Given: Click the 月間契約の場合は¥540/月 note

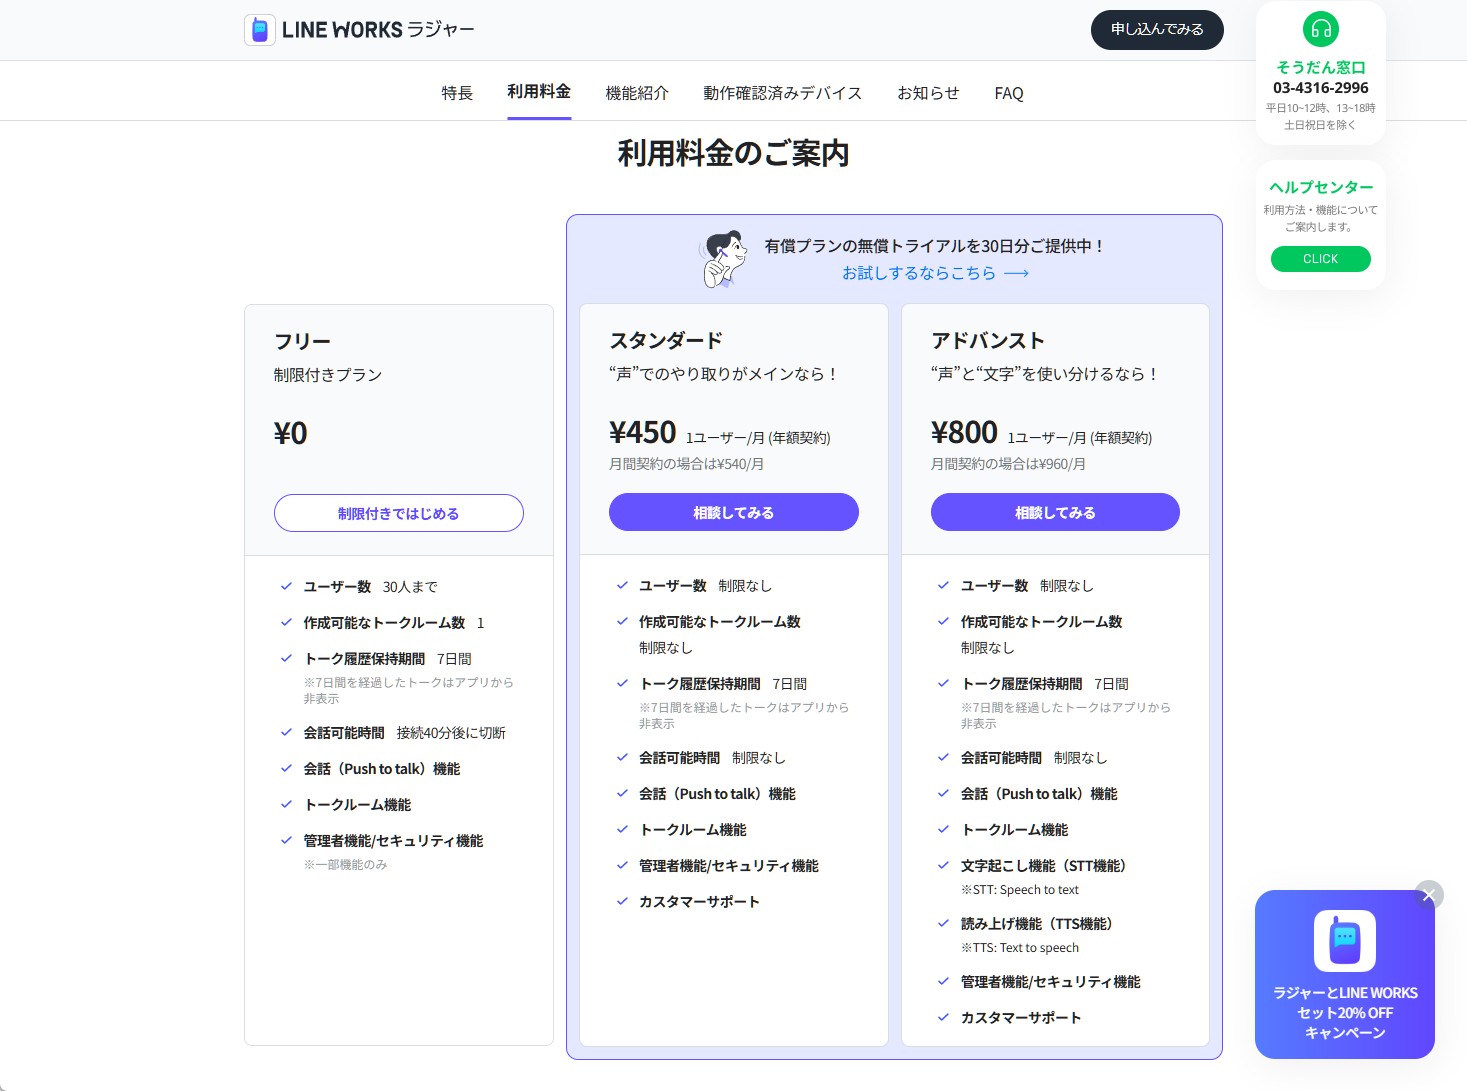Looking at the screenshot, I should 687,464.
